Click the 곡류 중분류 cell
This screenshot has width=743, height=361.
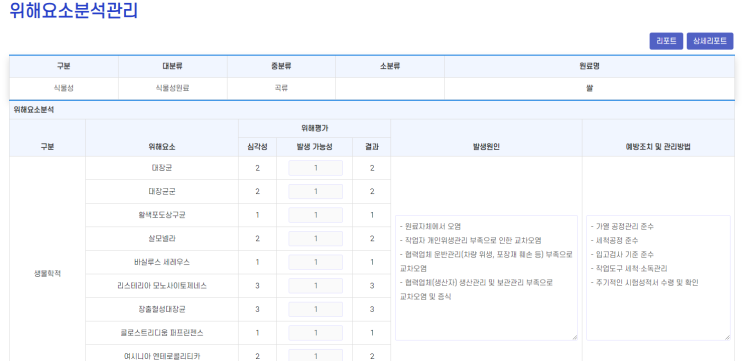click(x=281, y=88)
